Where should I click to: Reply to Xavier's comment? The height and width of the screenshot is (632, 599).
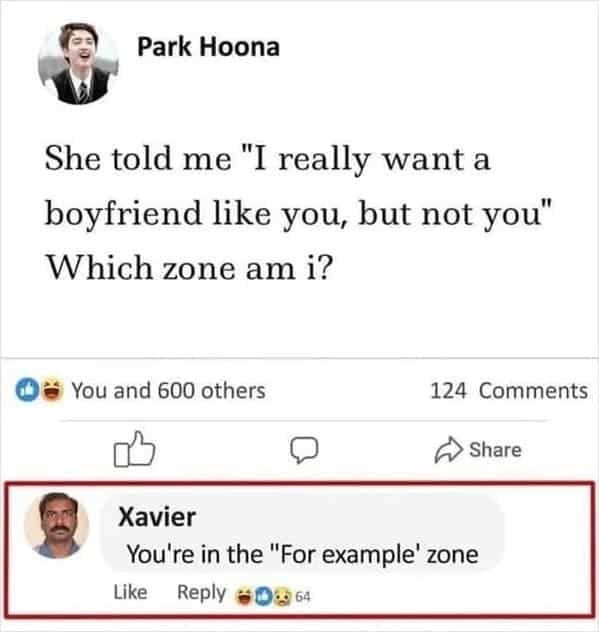201,593
